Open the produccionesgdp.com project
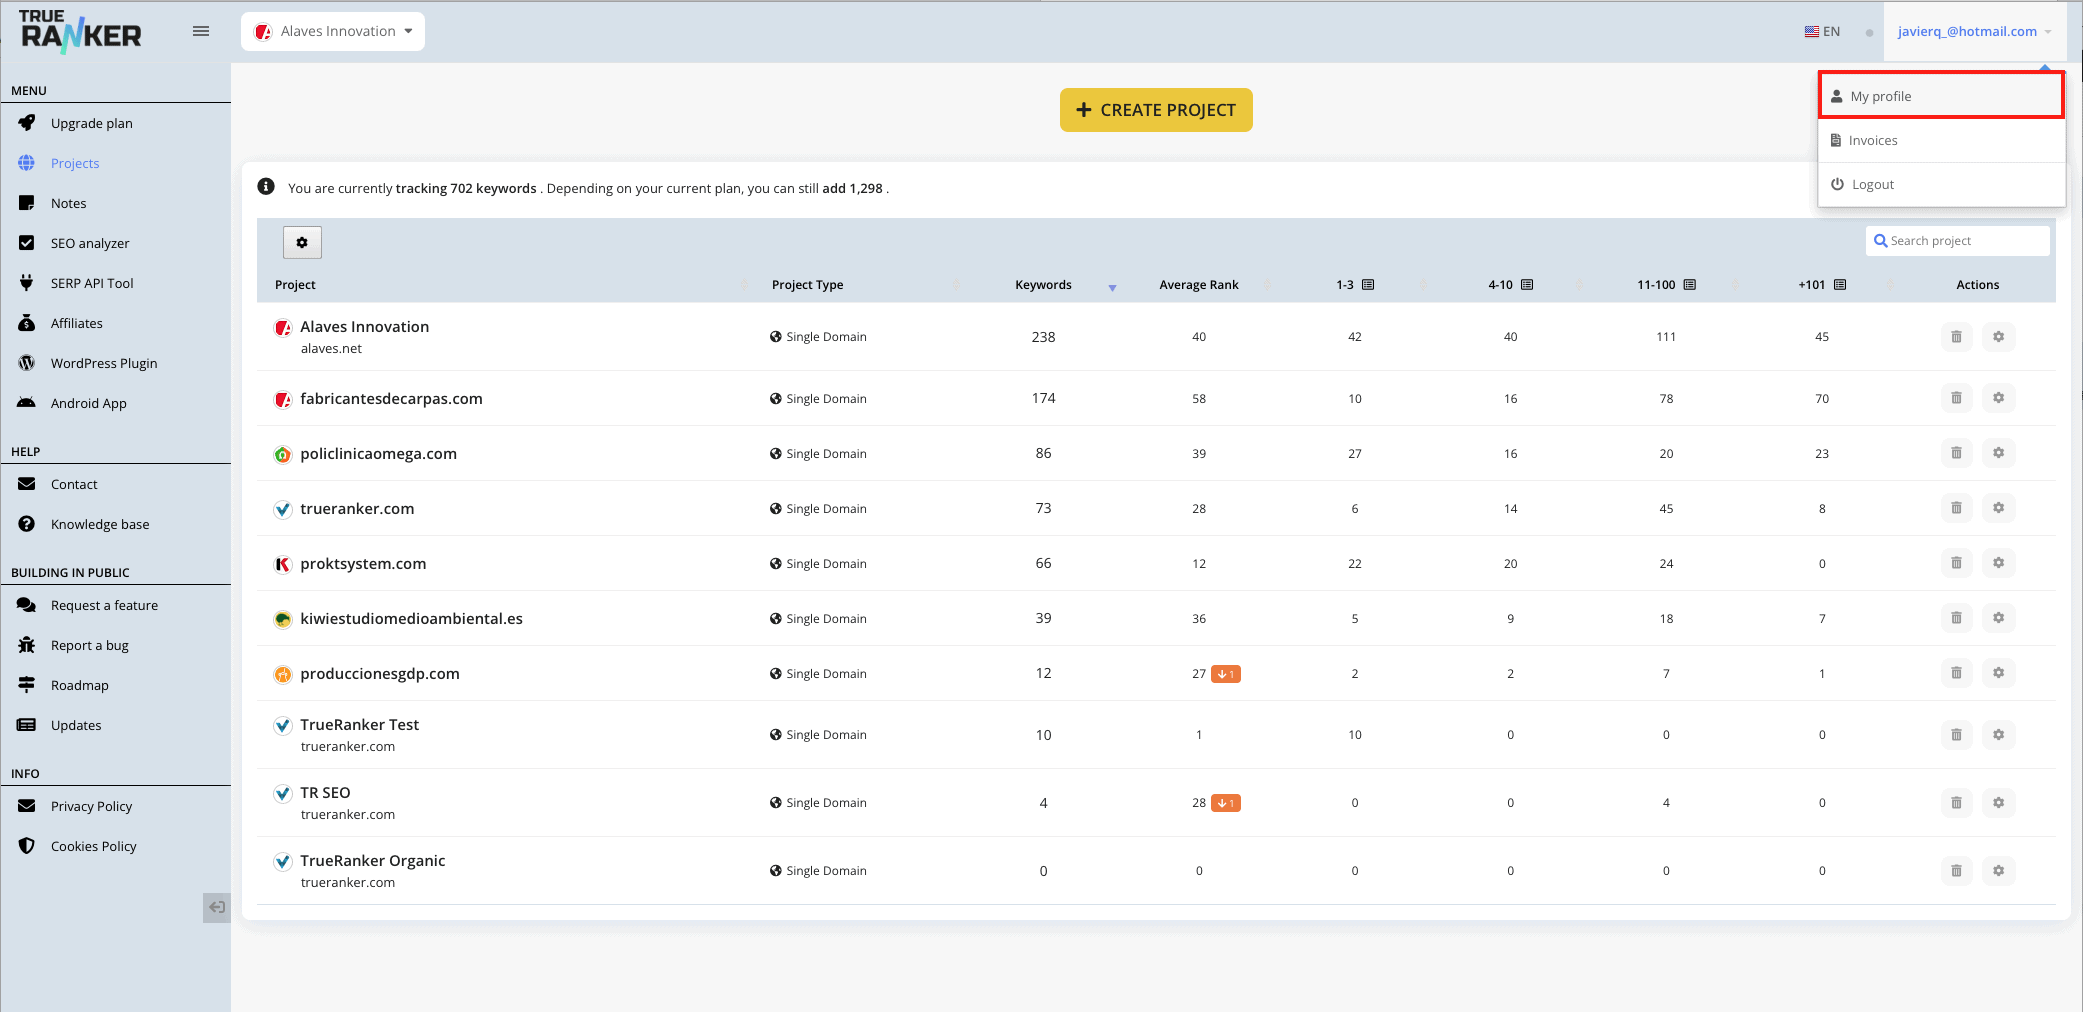The height and width of the screenshot is (1012, 2083). click(380, 673)
